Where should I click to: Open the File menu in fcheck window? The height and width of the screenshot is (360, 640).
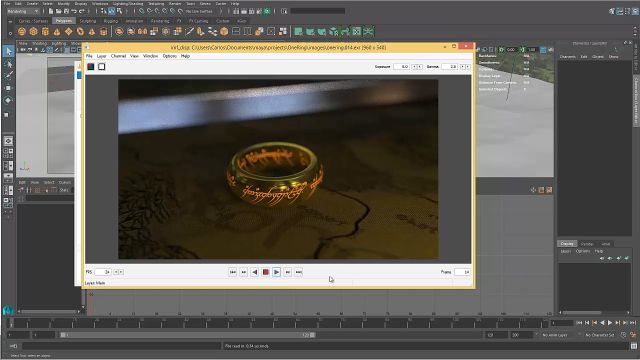(89, 56)
